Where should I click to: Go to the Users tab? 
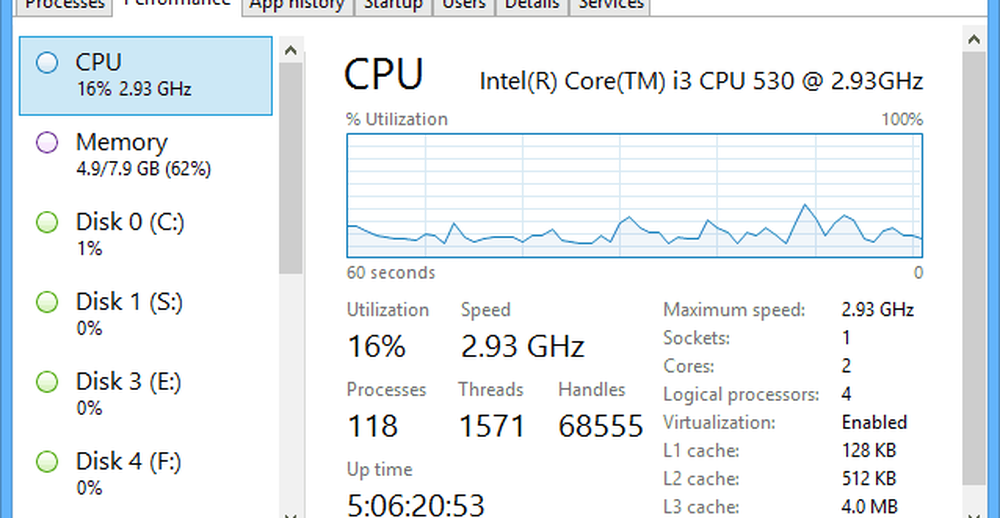pos(465,6)
